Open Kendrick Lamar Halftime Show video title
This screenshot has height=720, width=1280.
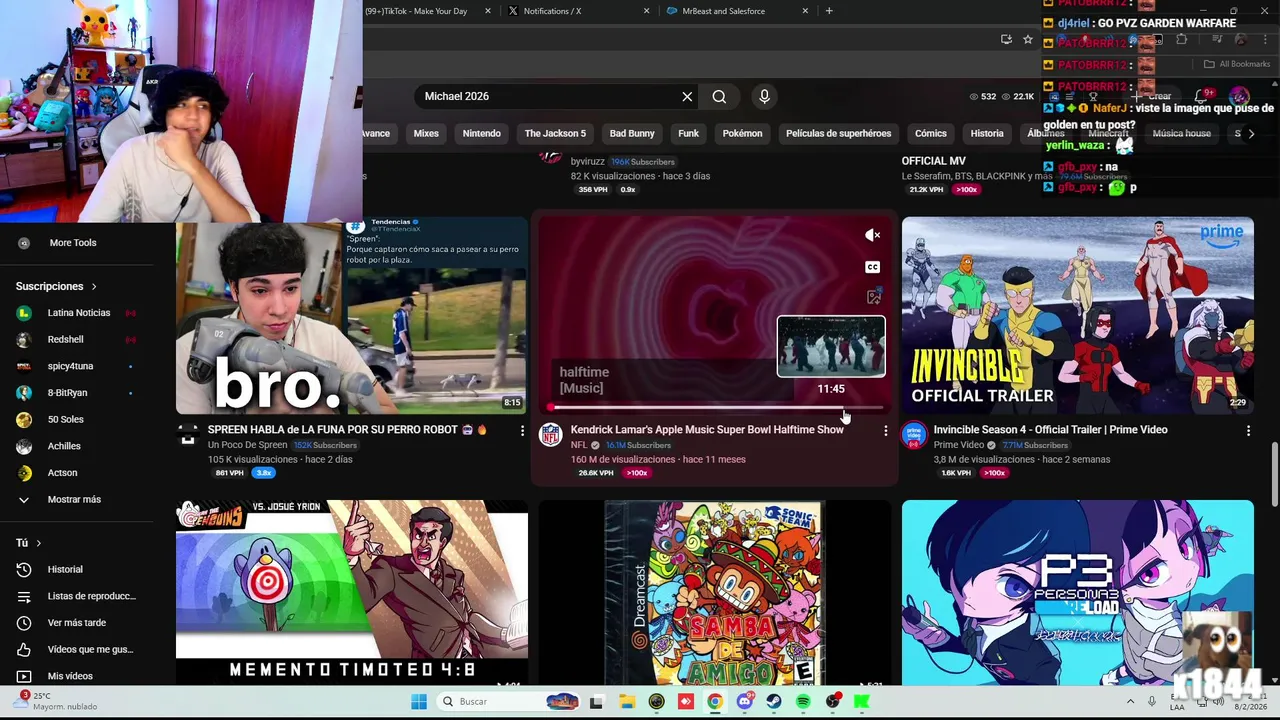(x=707, y=430)
